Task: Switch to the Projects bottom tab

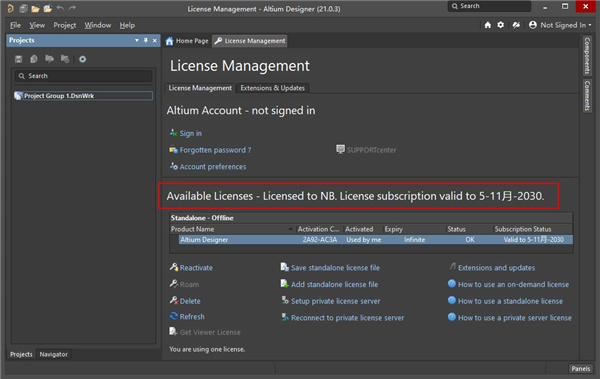Action: [21, 354]
